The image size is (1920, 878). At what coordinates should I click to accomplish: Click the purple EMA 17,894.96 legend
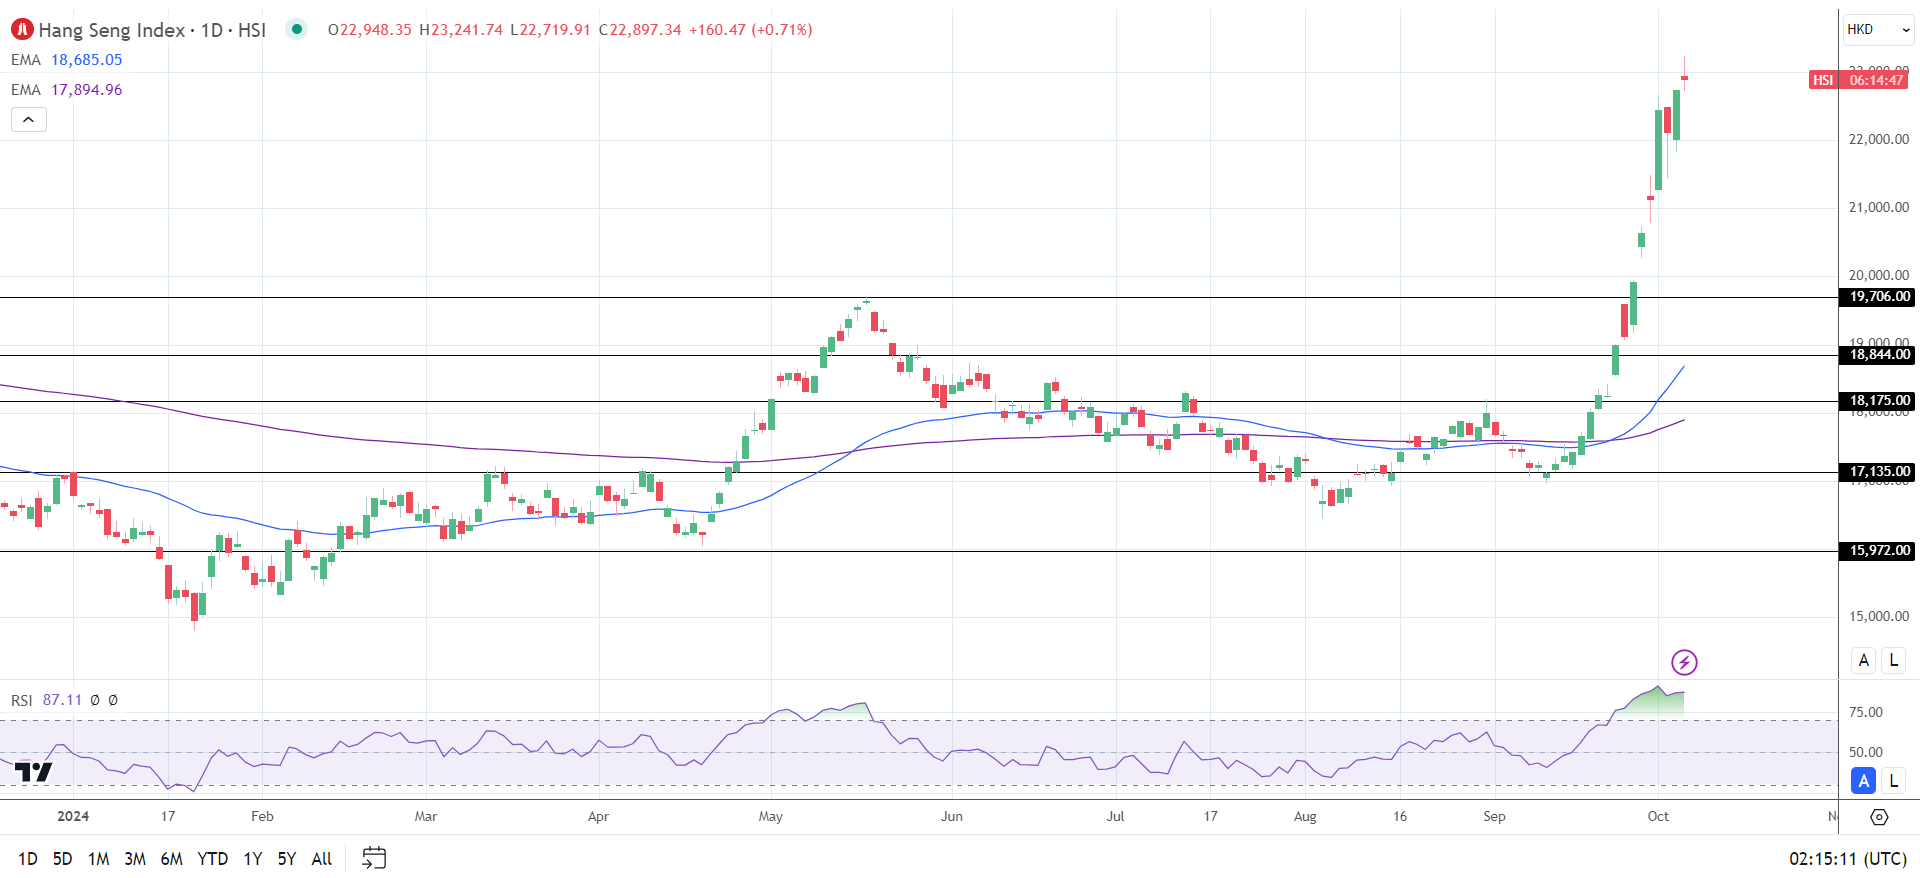coord(67,90)
